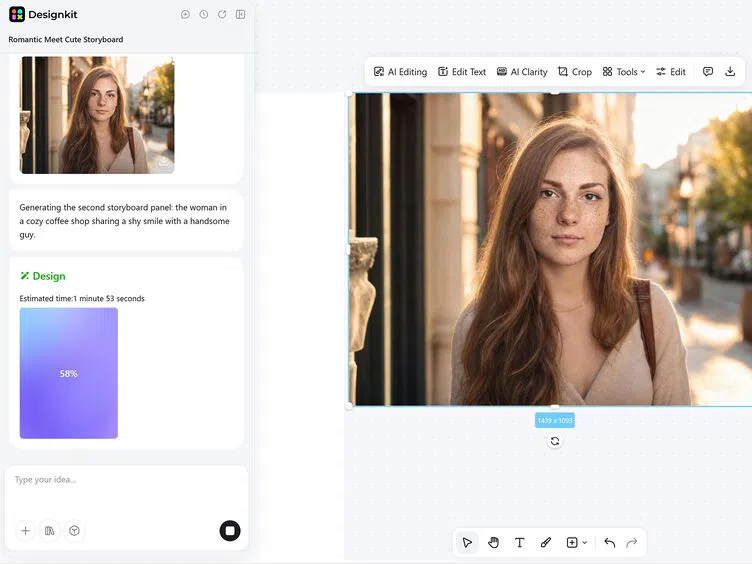This screenshot has height=564, width=752.
Task: Click the cube 3D model icon
Action: (74, 530)
